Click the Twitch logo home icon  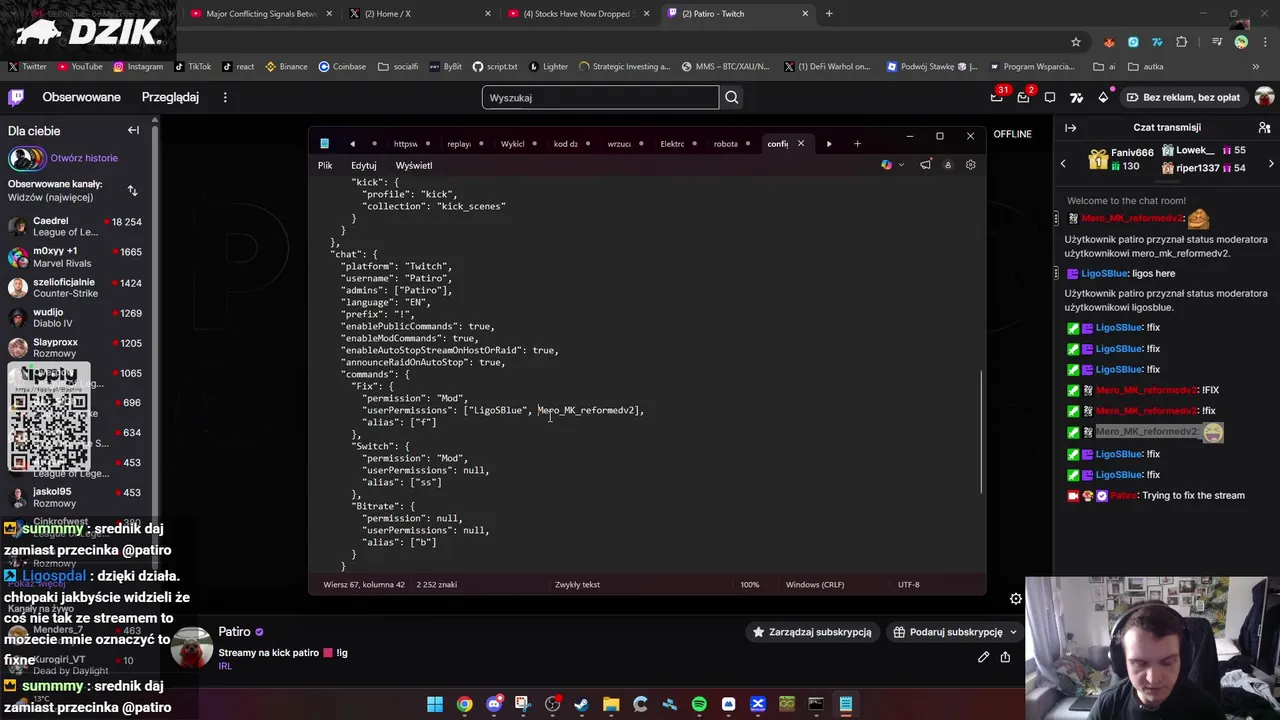[16, 97]
